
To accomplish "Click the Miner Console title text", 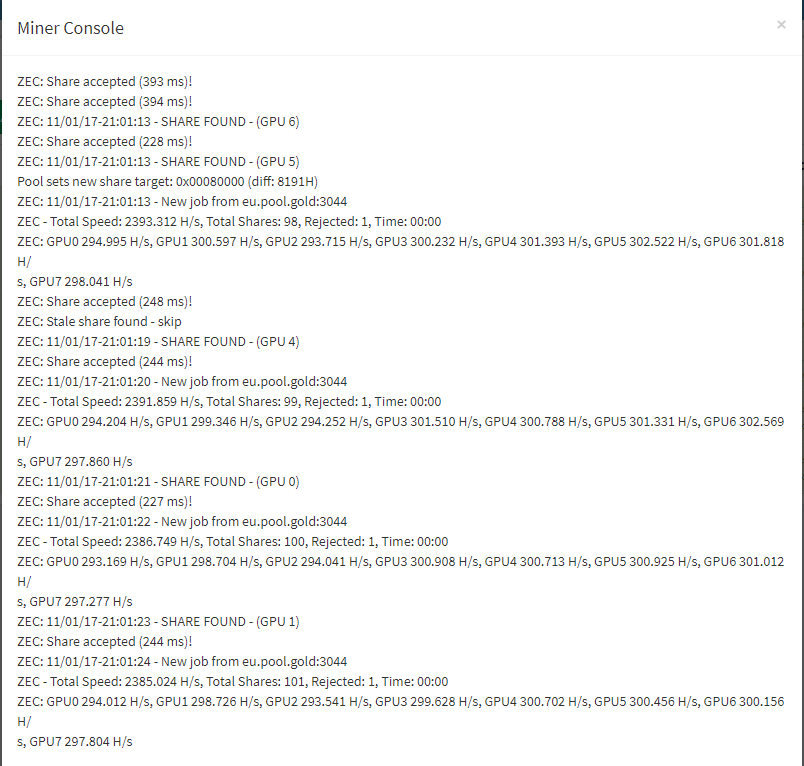I will click(71, 28).
